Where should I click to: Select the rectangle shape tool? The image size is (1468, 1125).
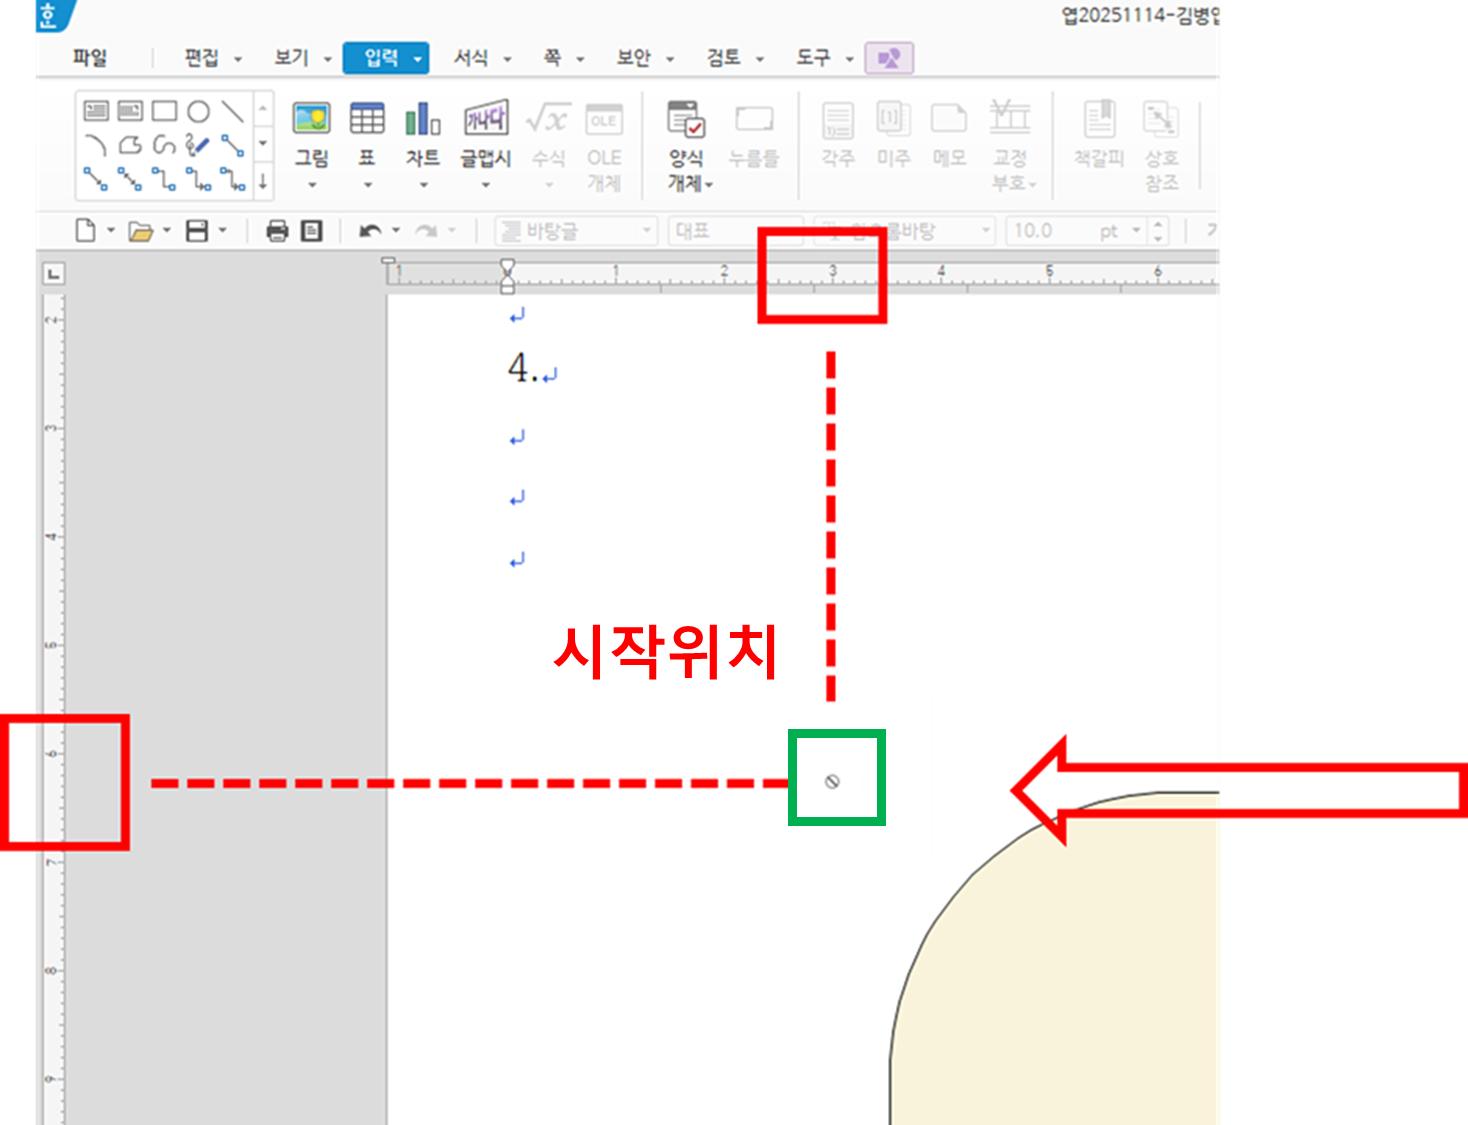[164, 110]
